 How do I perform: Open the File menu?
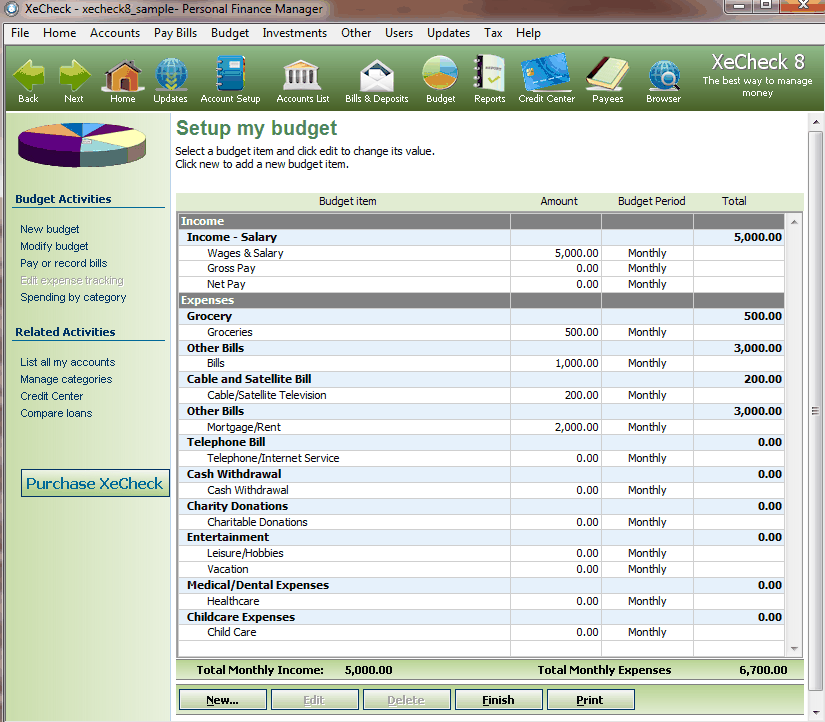tap(20, 33)
